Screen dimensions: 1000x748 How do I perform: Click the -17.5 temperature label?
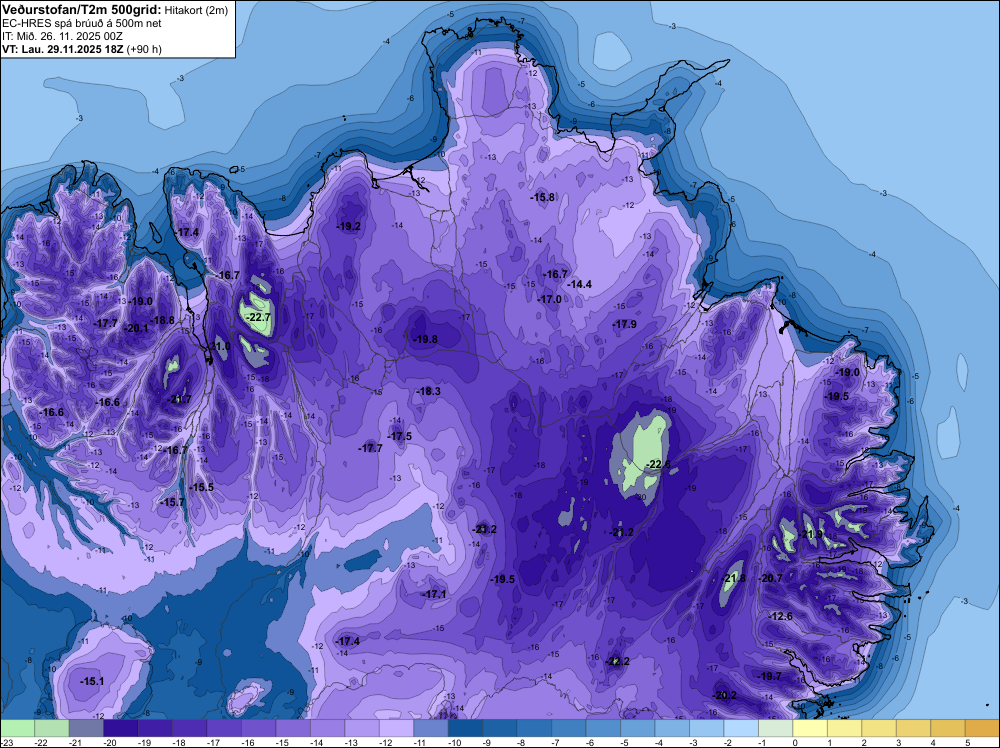(400, 436)
